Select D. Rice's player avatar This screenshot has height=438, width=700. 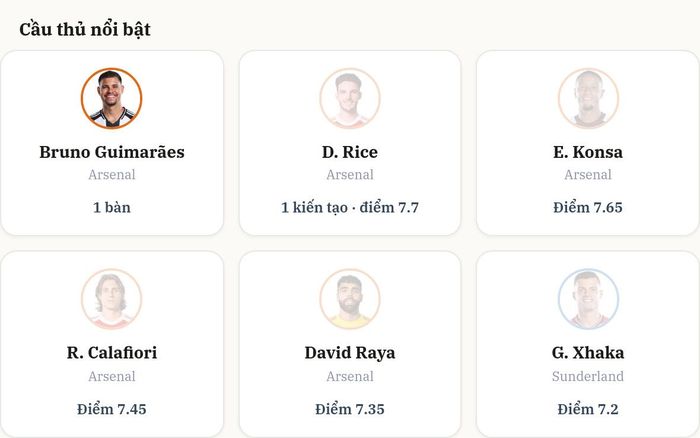[x=350, y=98]
